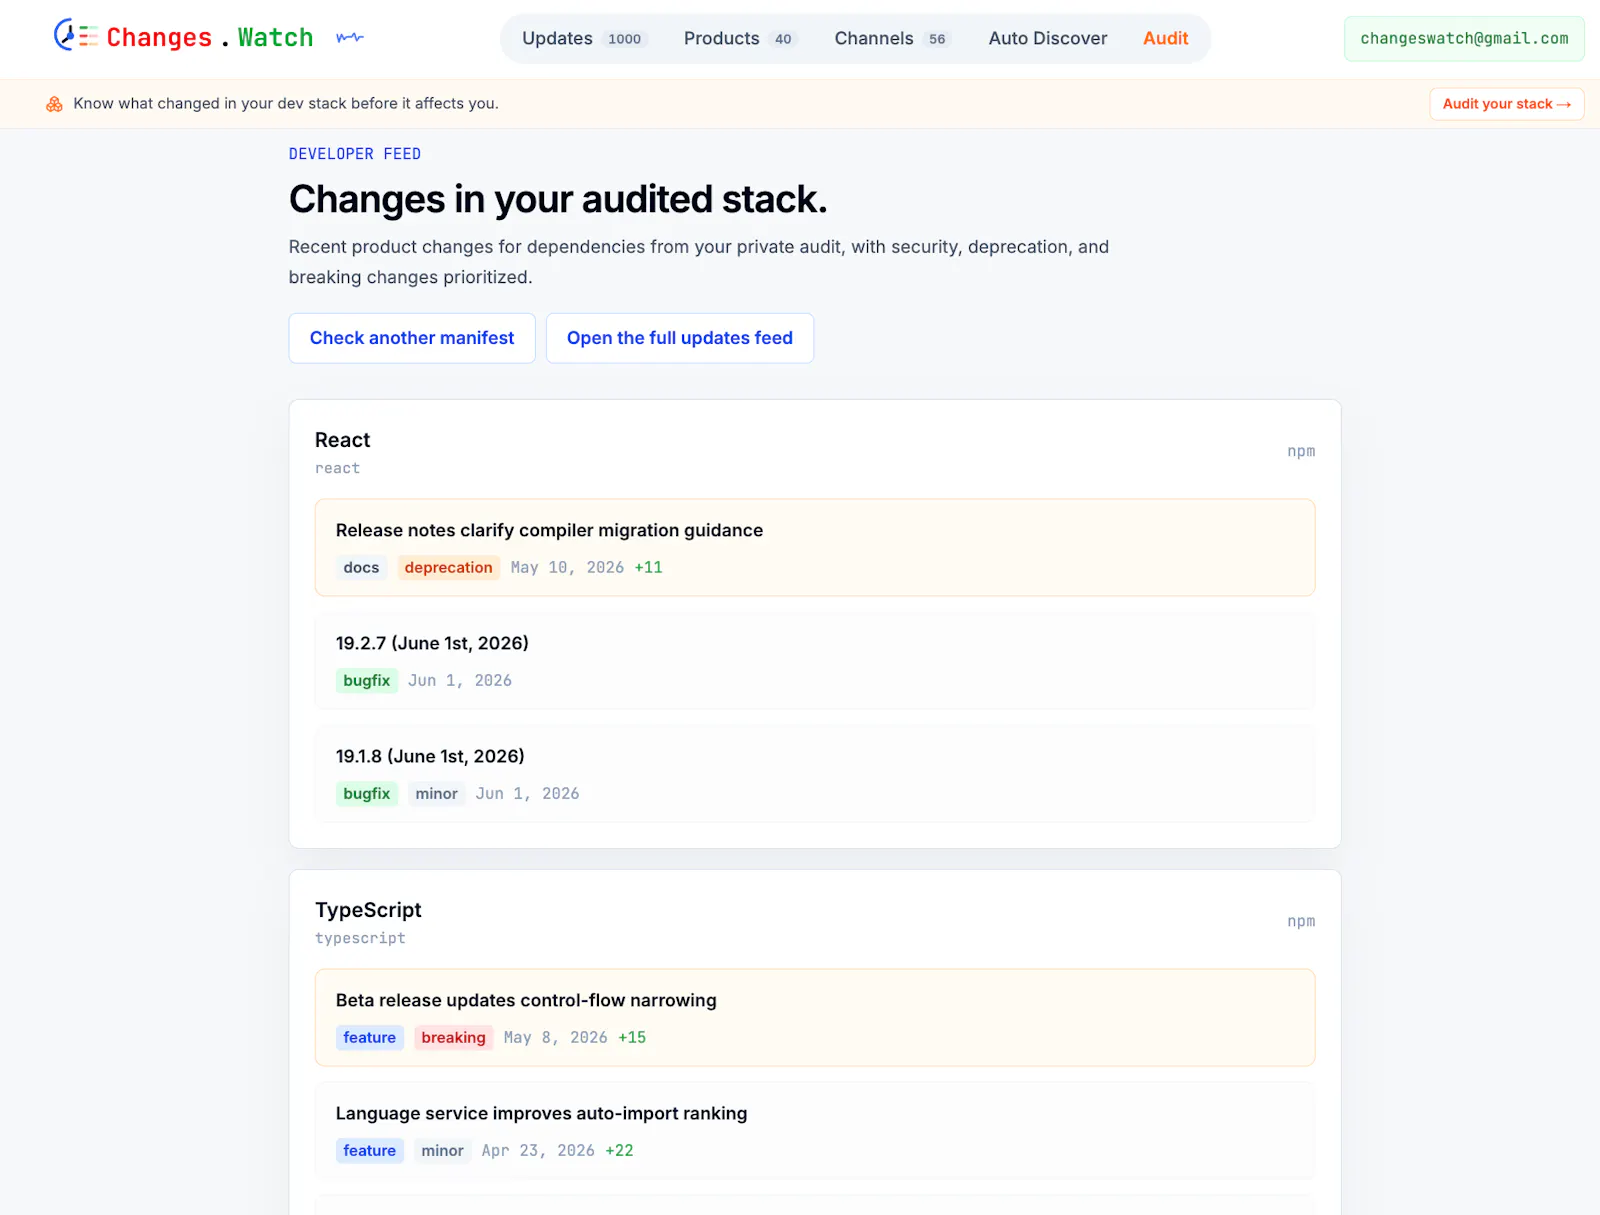Image resolution: width=1600 pixels, height=1215 pixels.
Task: Click Open the full updates feed
Action: [680, 338]
